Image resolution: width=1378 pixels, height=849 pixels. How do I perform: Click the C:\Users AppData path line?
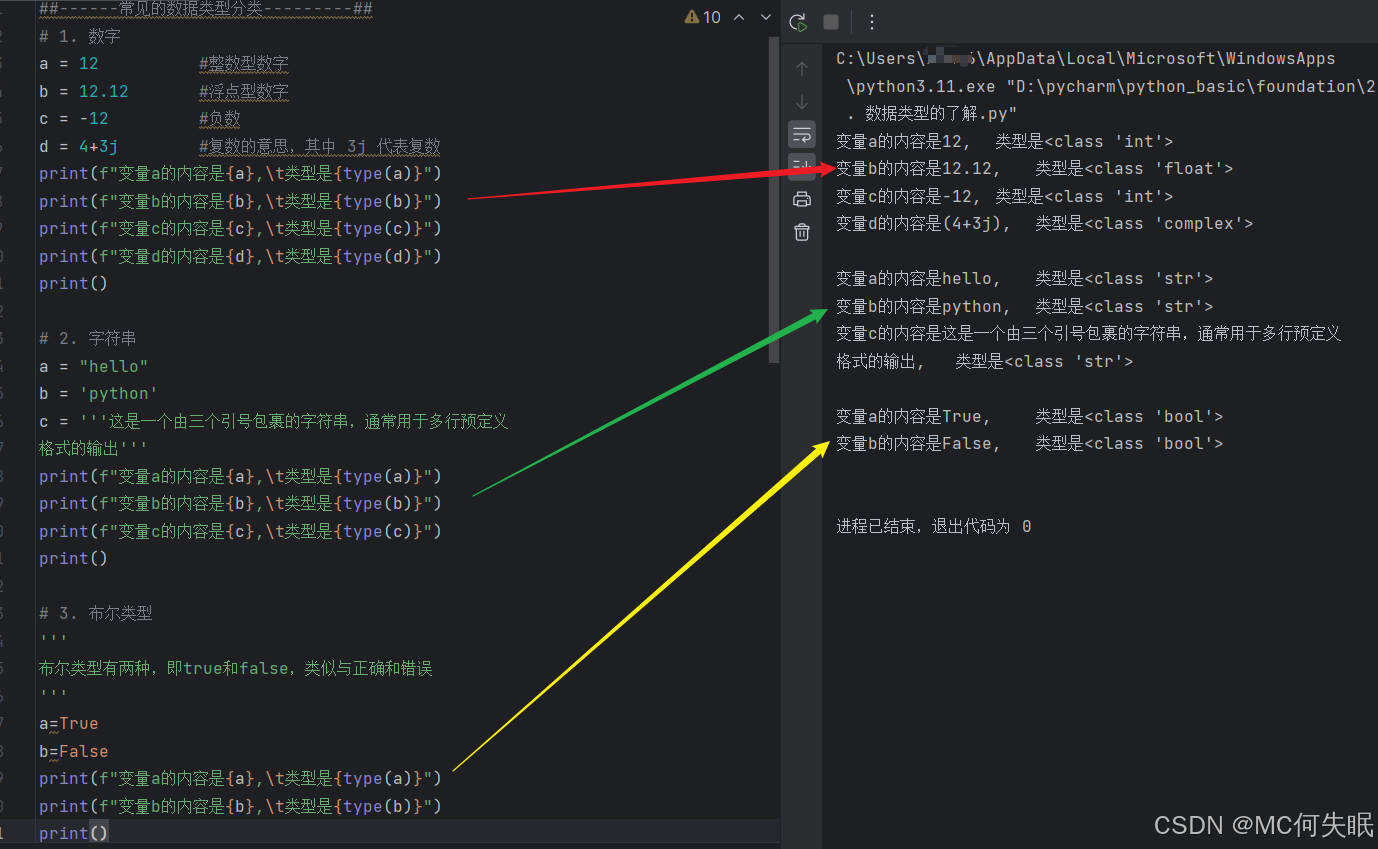pos(1086,59)
